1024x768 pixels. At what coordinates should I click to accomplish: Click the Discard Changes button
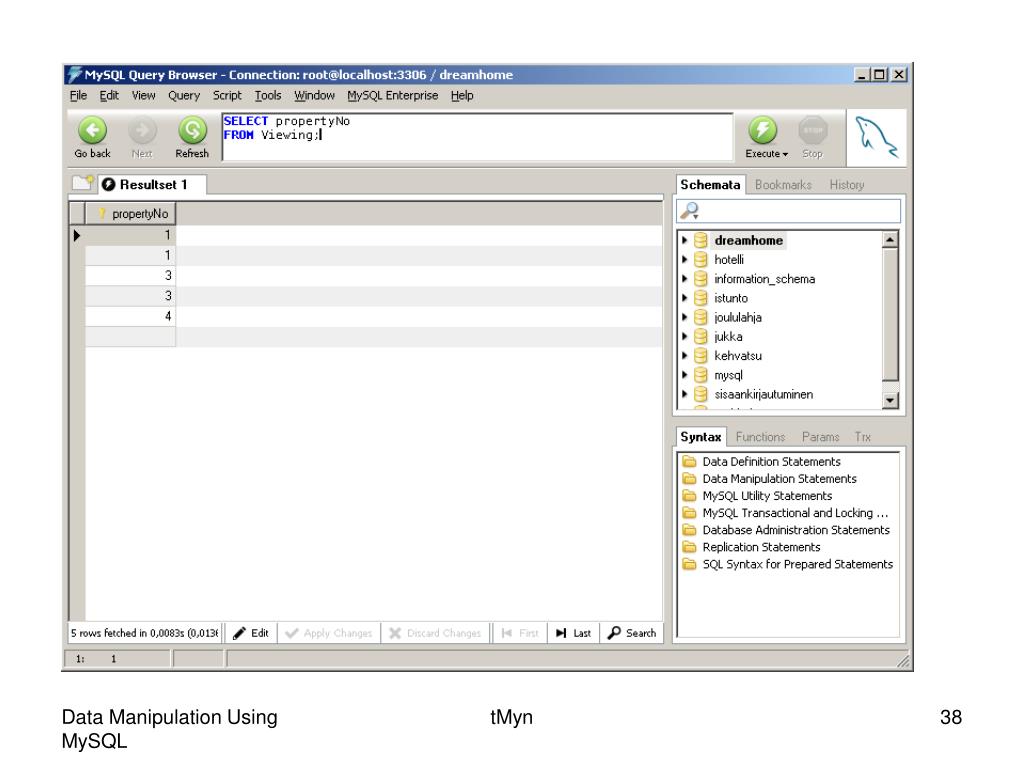coord(435,633)
